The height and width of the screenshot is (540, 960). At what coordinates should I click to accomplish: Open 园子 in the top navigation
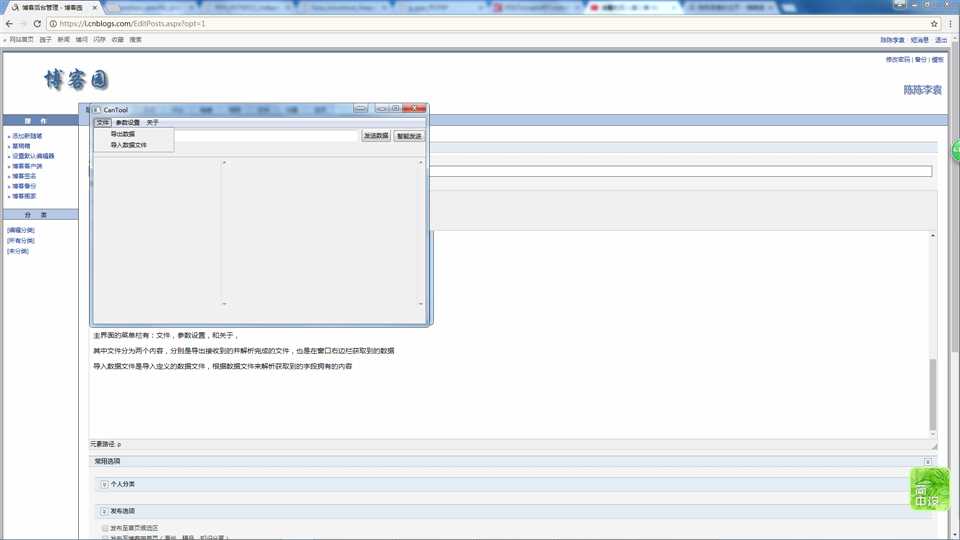(x=45, y=39)
